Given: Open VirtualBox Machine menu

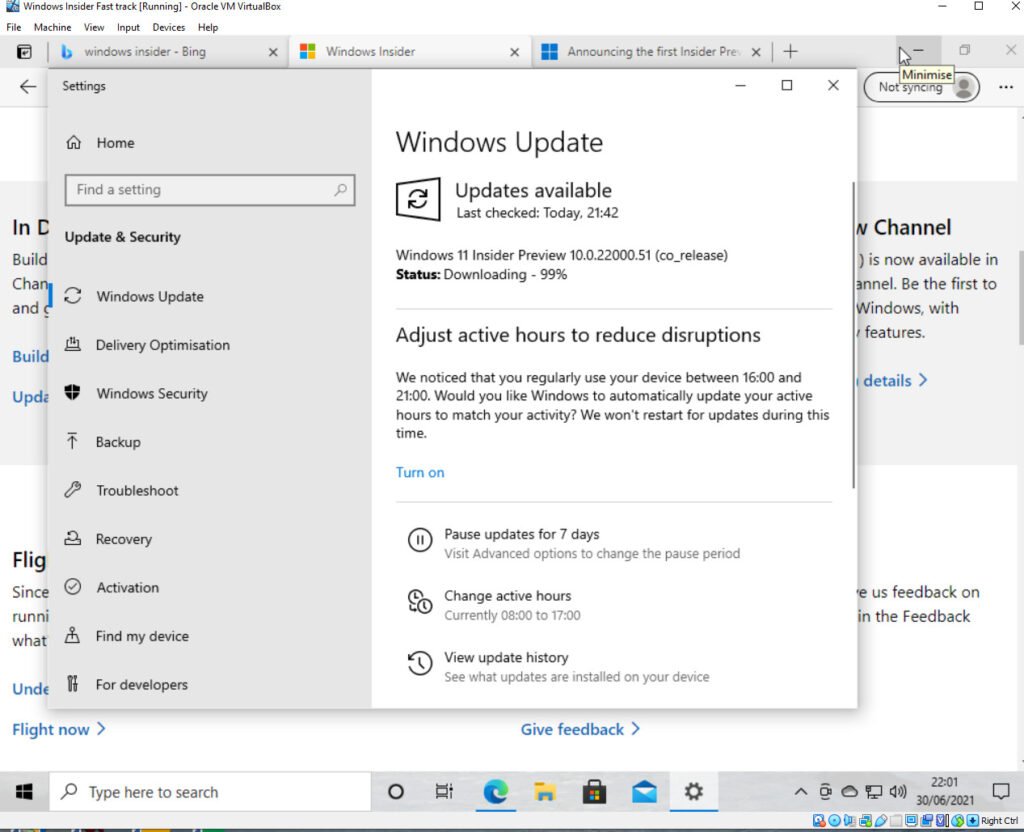Looking at the screenshot, I should pyautogui.click(x=52, y=27).
